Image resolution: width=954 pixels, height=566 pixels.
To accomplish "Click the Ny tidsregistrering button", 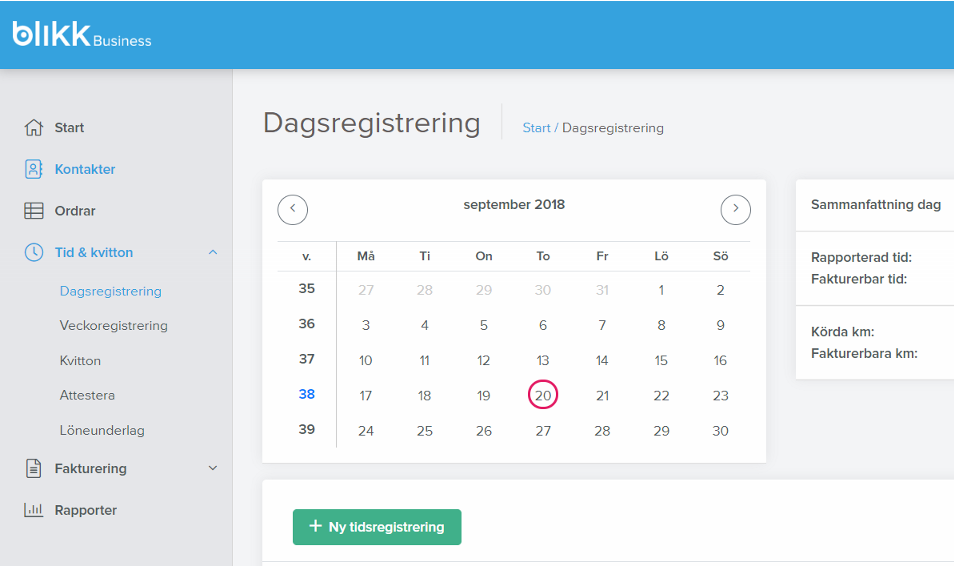I will click(377, 527).
